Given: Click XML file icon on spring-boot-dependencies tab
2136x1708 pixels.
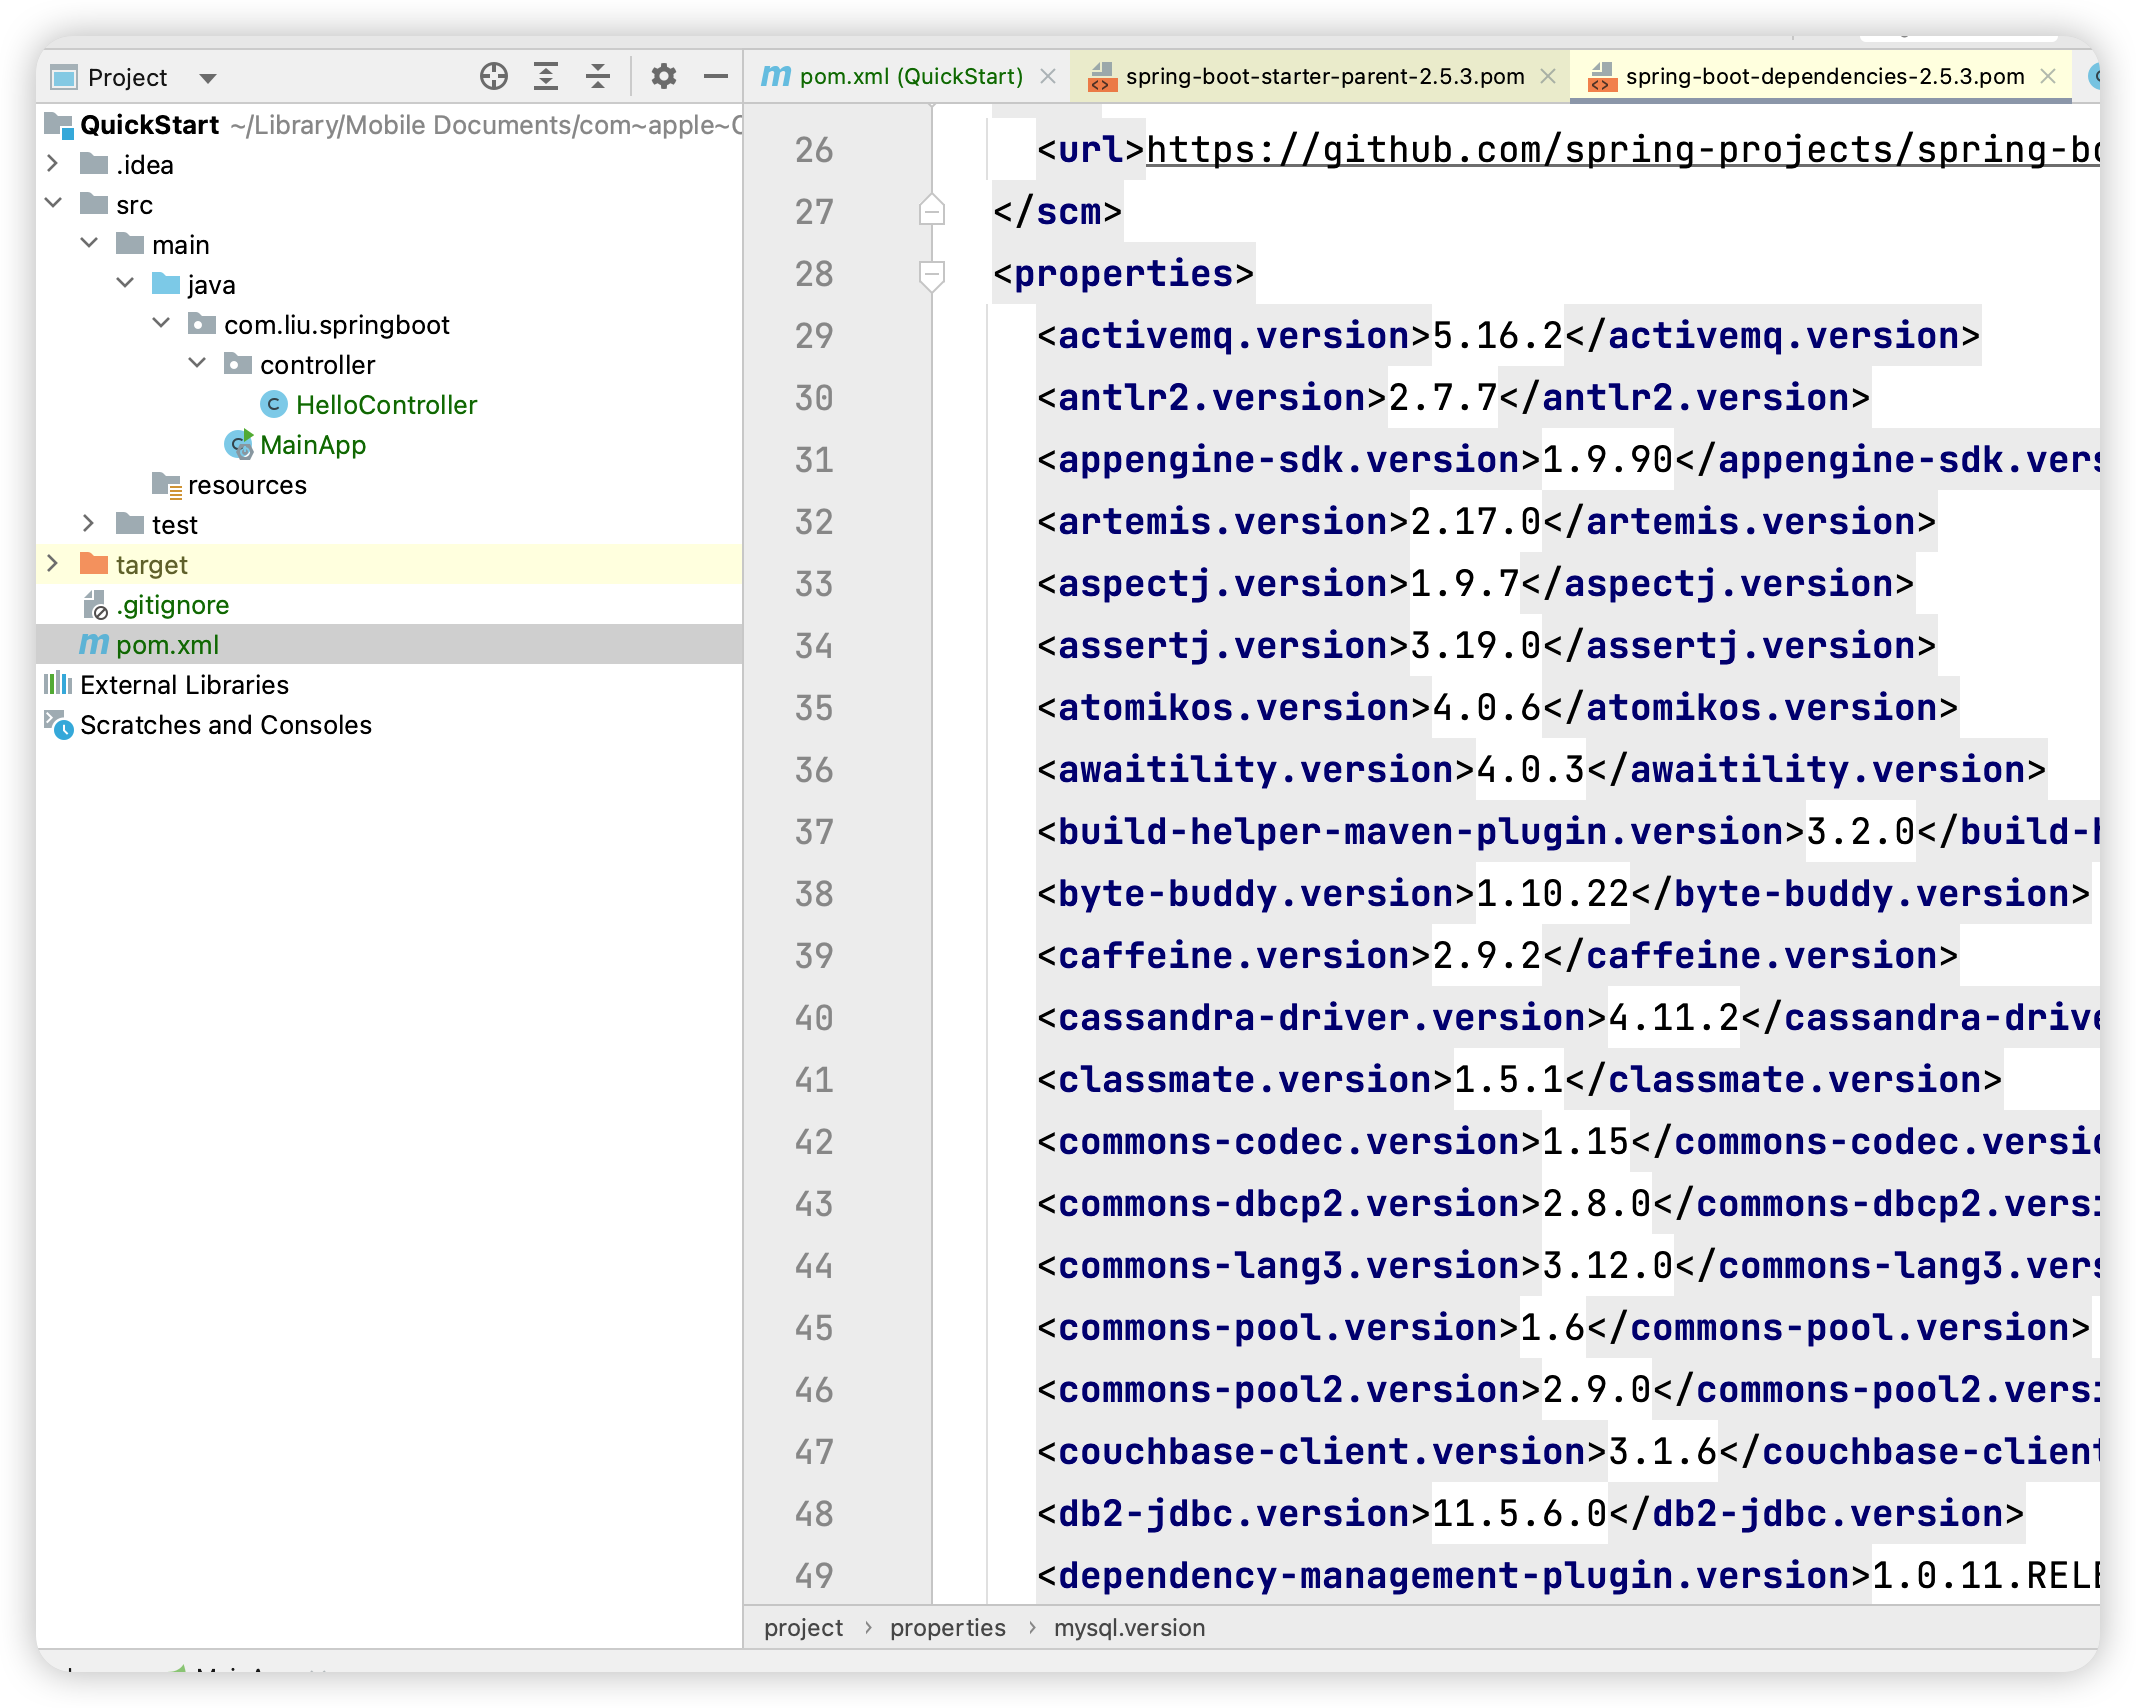Looking at the screenshot, I should 1602,76.
